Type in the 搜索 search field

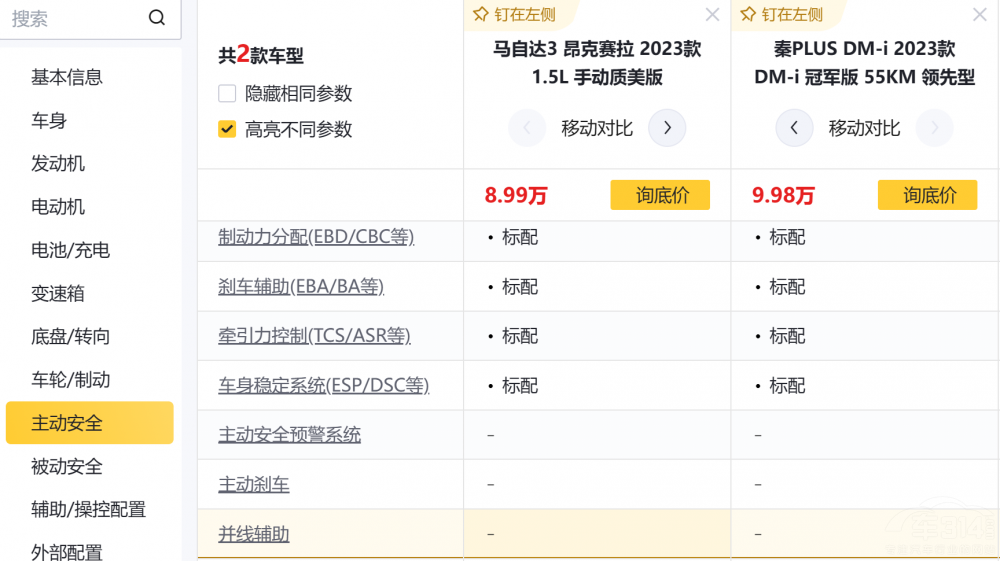75,18
